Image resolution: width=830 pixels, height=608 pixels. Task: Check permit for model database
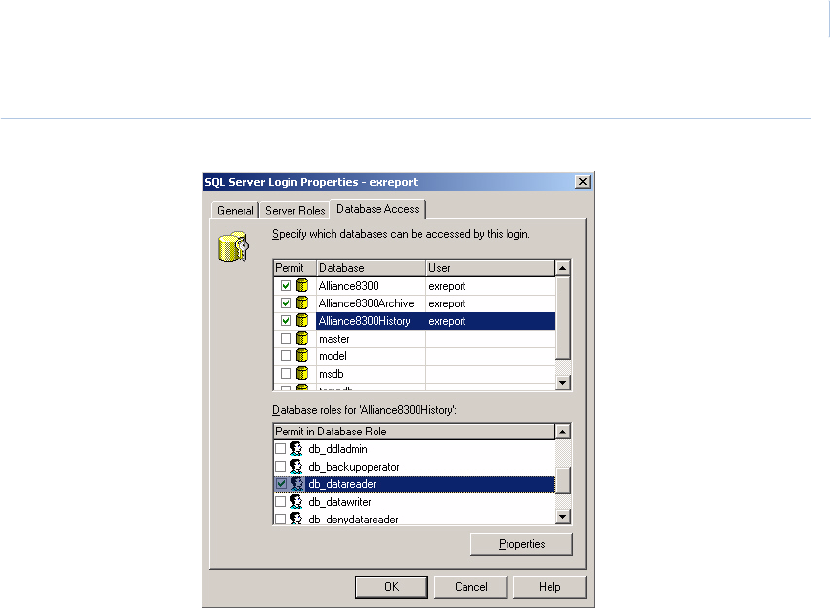point(286,356)
